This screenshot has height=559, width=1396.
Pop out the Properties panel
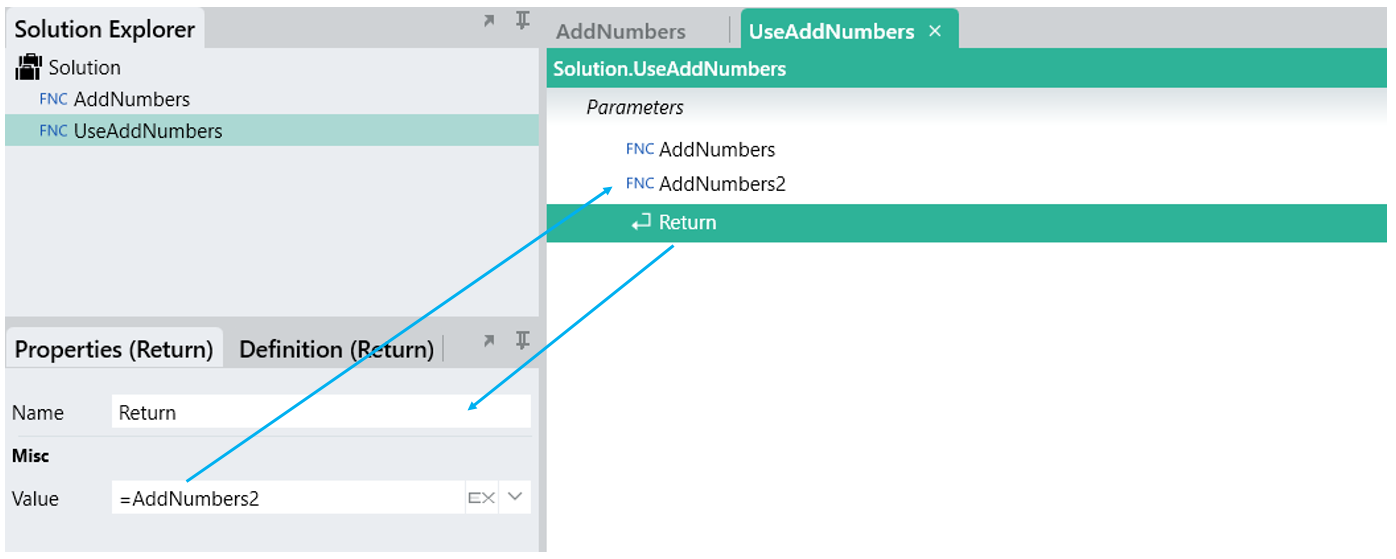[x=489, y=341]
